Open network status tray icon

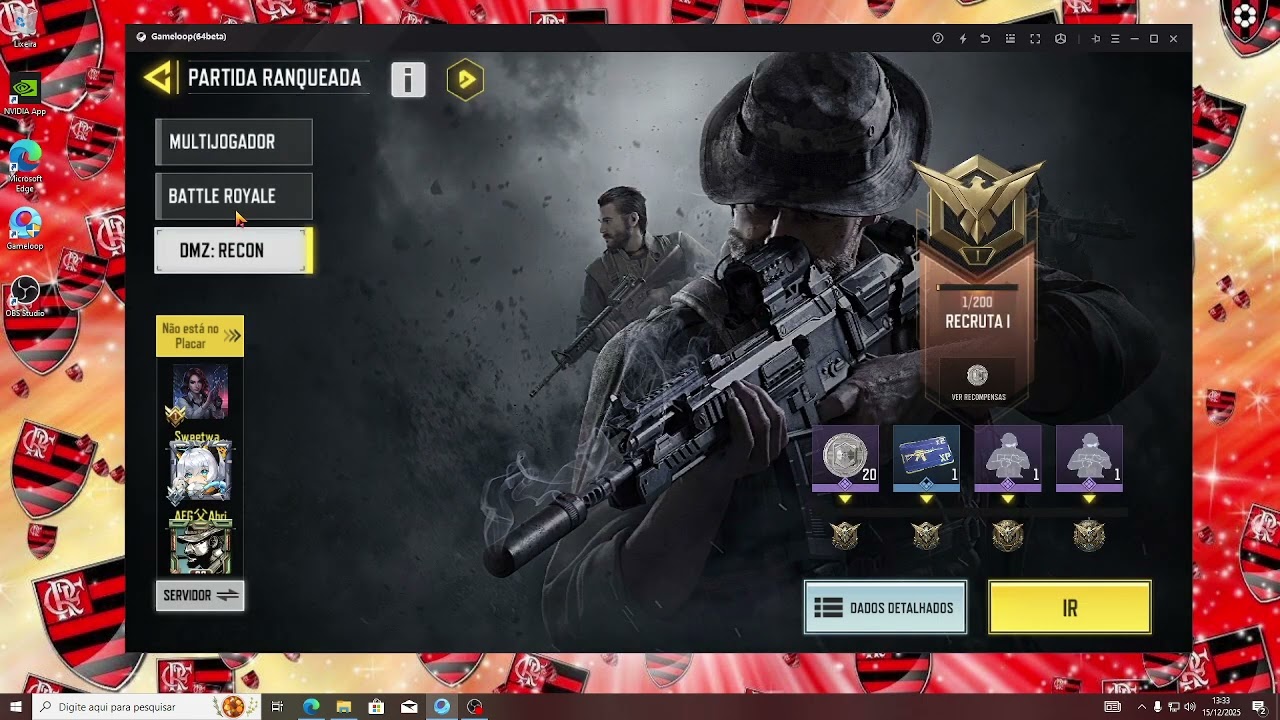pyautogui.click(x=1173, y=707)
